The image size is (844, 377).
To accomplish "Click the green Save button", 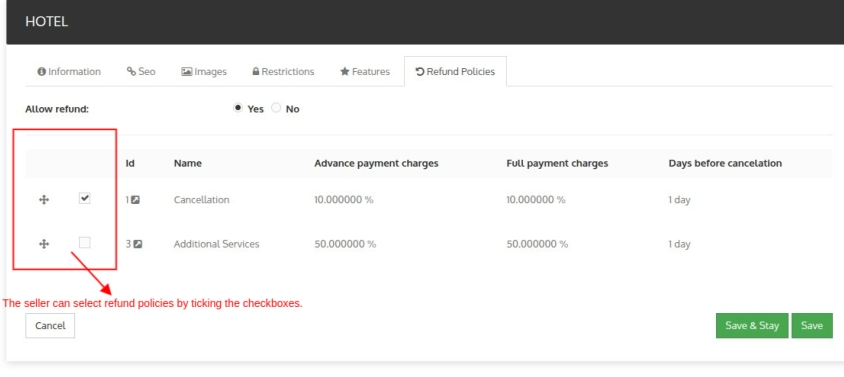I will point(812,326).
